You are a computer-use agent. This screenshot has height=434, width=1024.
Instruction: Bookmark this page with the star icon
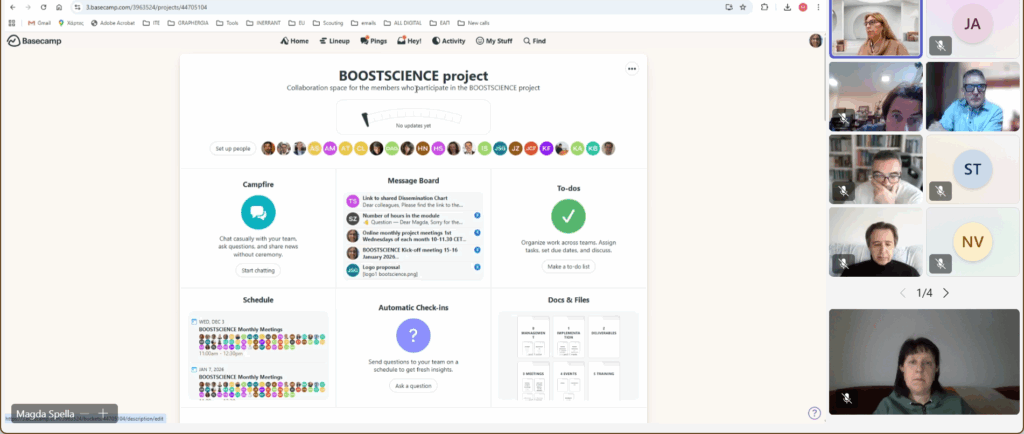(742, 7)
